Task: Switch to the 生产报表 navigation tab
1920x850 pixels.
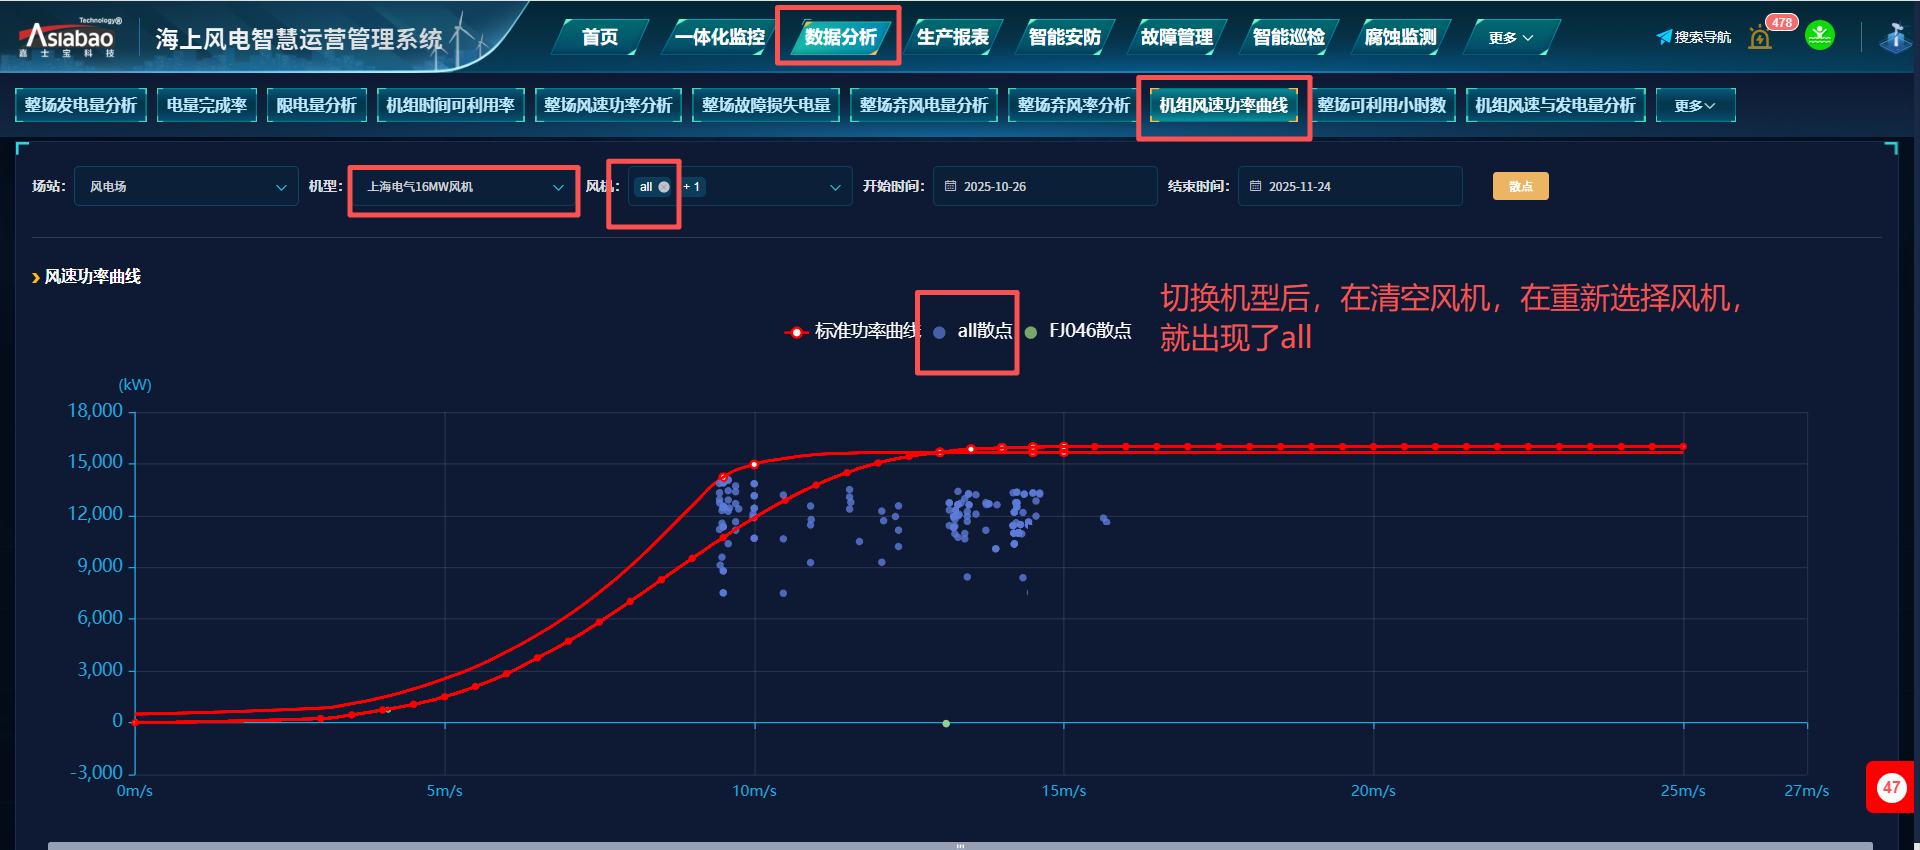Action: 952,38
